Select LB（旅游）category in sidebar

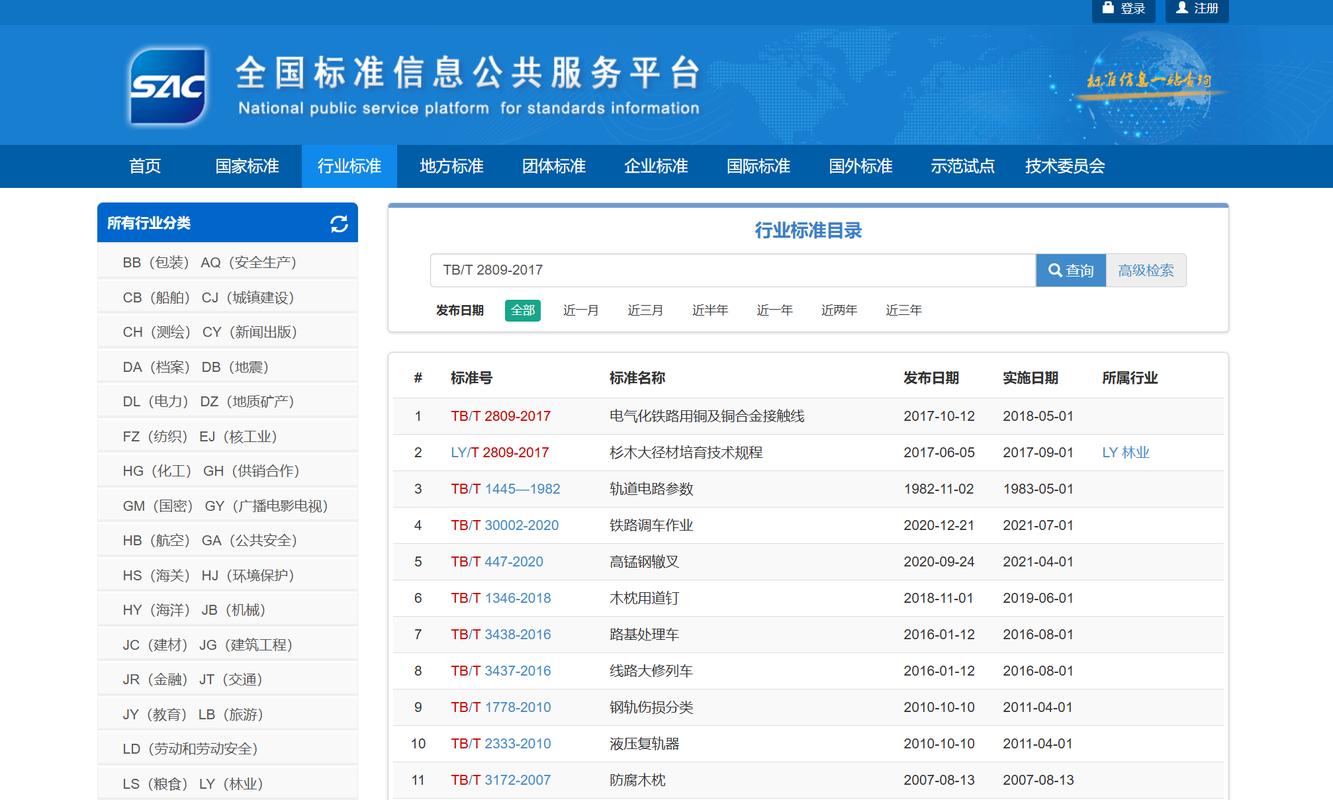click(231, 714)
